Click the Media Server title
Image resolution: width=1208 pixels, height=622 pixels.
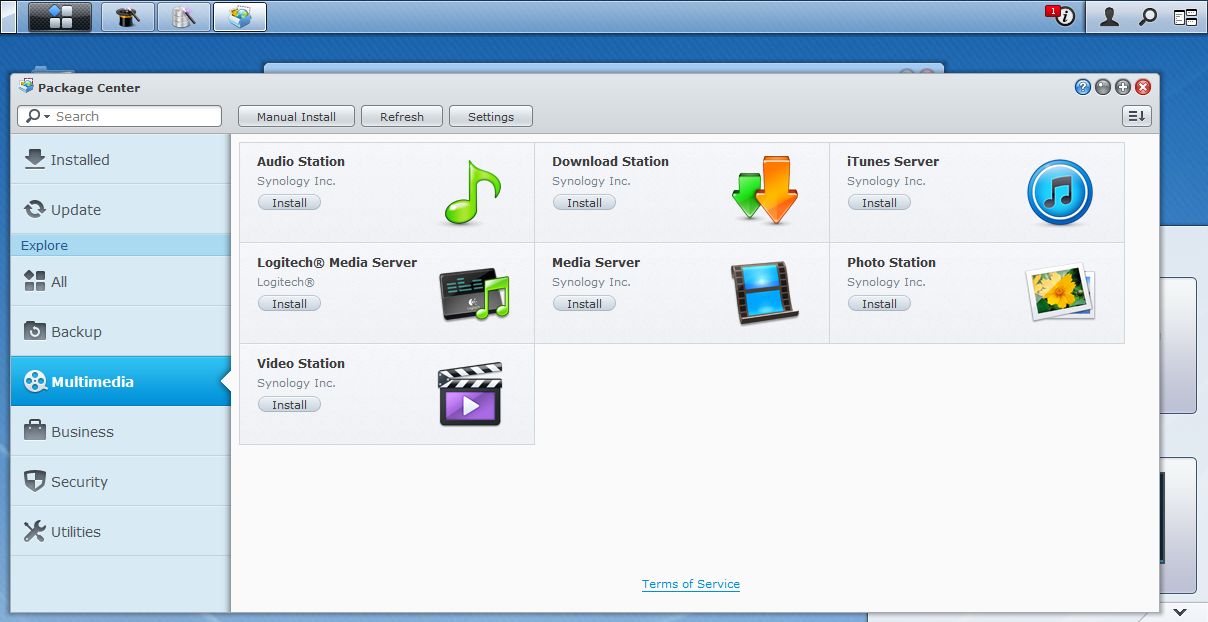(x=596, y=262)
